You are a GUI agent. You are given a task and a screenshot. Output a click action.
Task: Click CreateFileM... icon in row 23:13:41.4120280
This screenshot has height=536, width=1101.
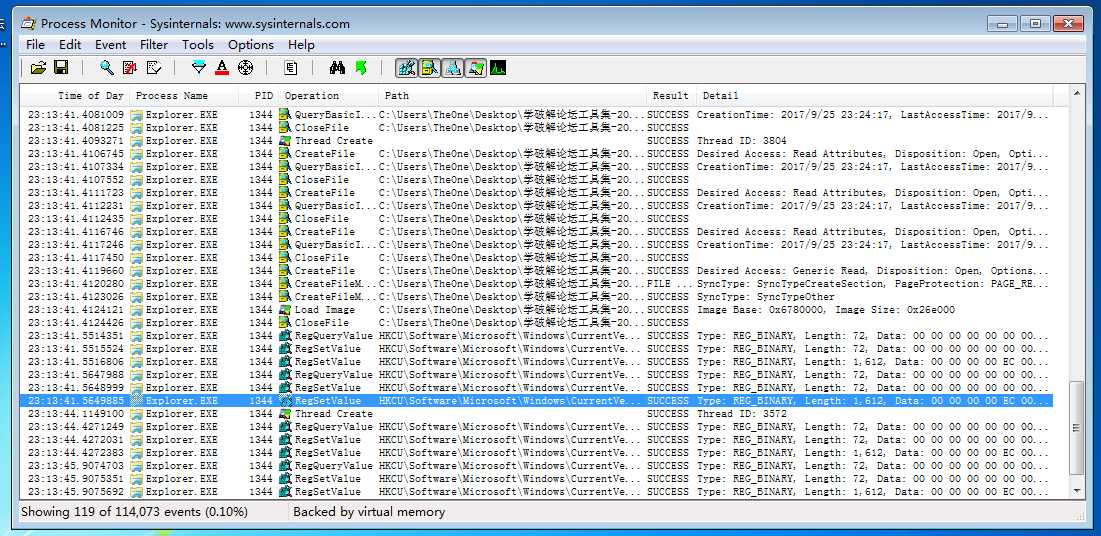284,284
